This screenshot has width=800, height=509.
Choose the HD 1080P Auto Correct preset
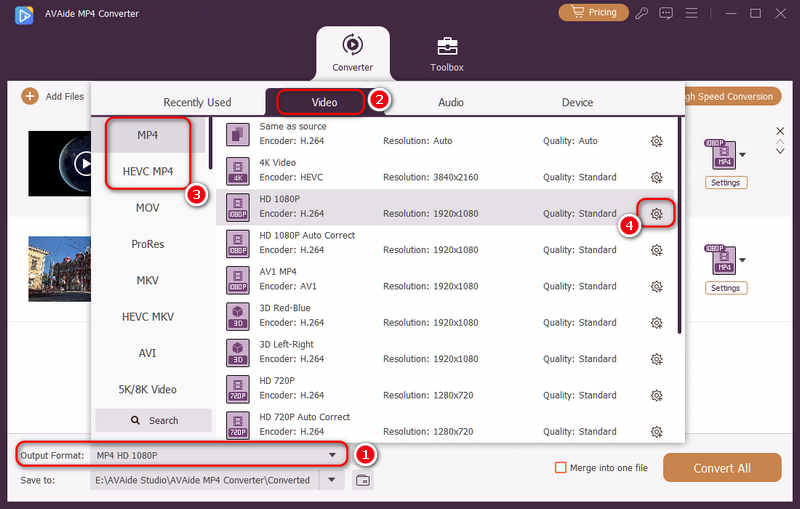[444, 243]
